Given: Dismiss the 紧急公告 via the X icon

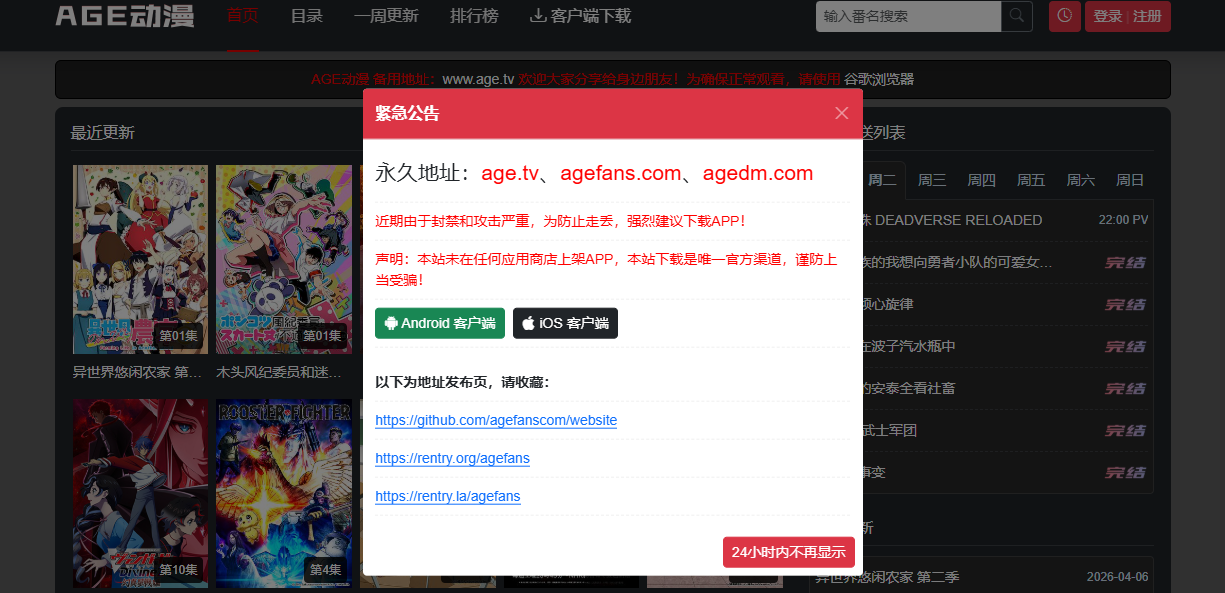Looking at the screenshot, I should click(841, 113).
